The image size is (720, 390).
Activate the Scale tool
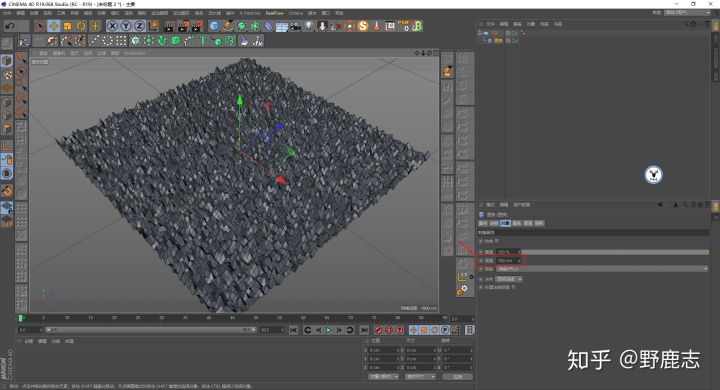[68, 26]
